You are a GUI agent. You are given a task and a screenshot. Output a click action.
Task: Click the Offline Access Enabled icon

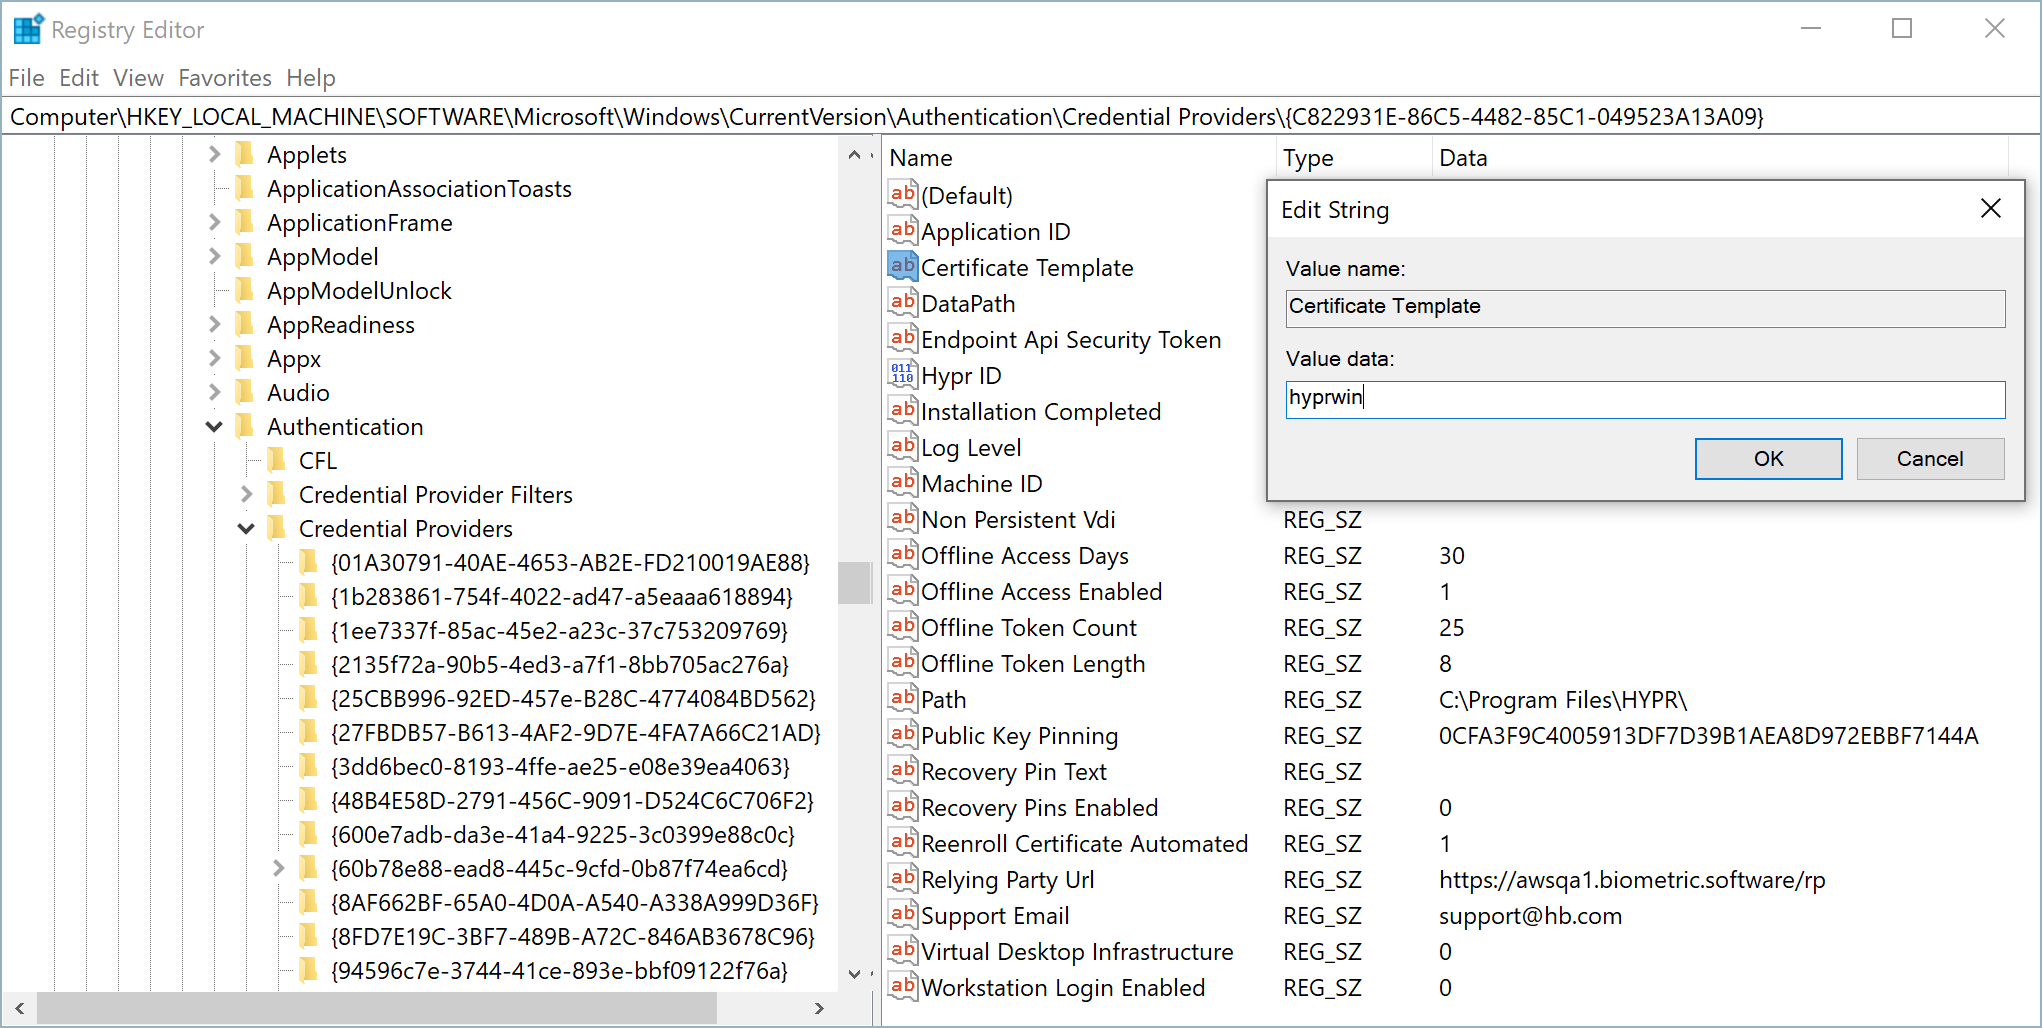(x=902, y=590)
